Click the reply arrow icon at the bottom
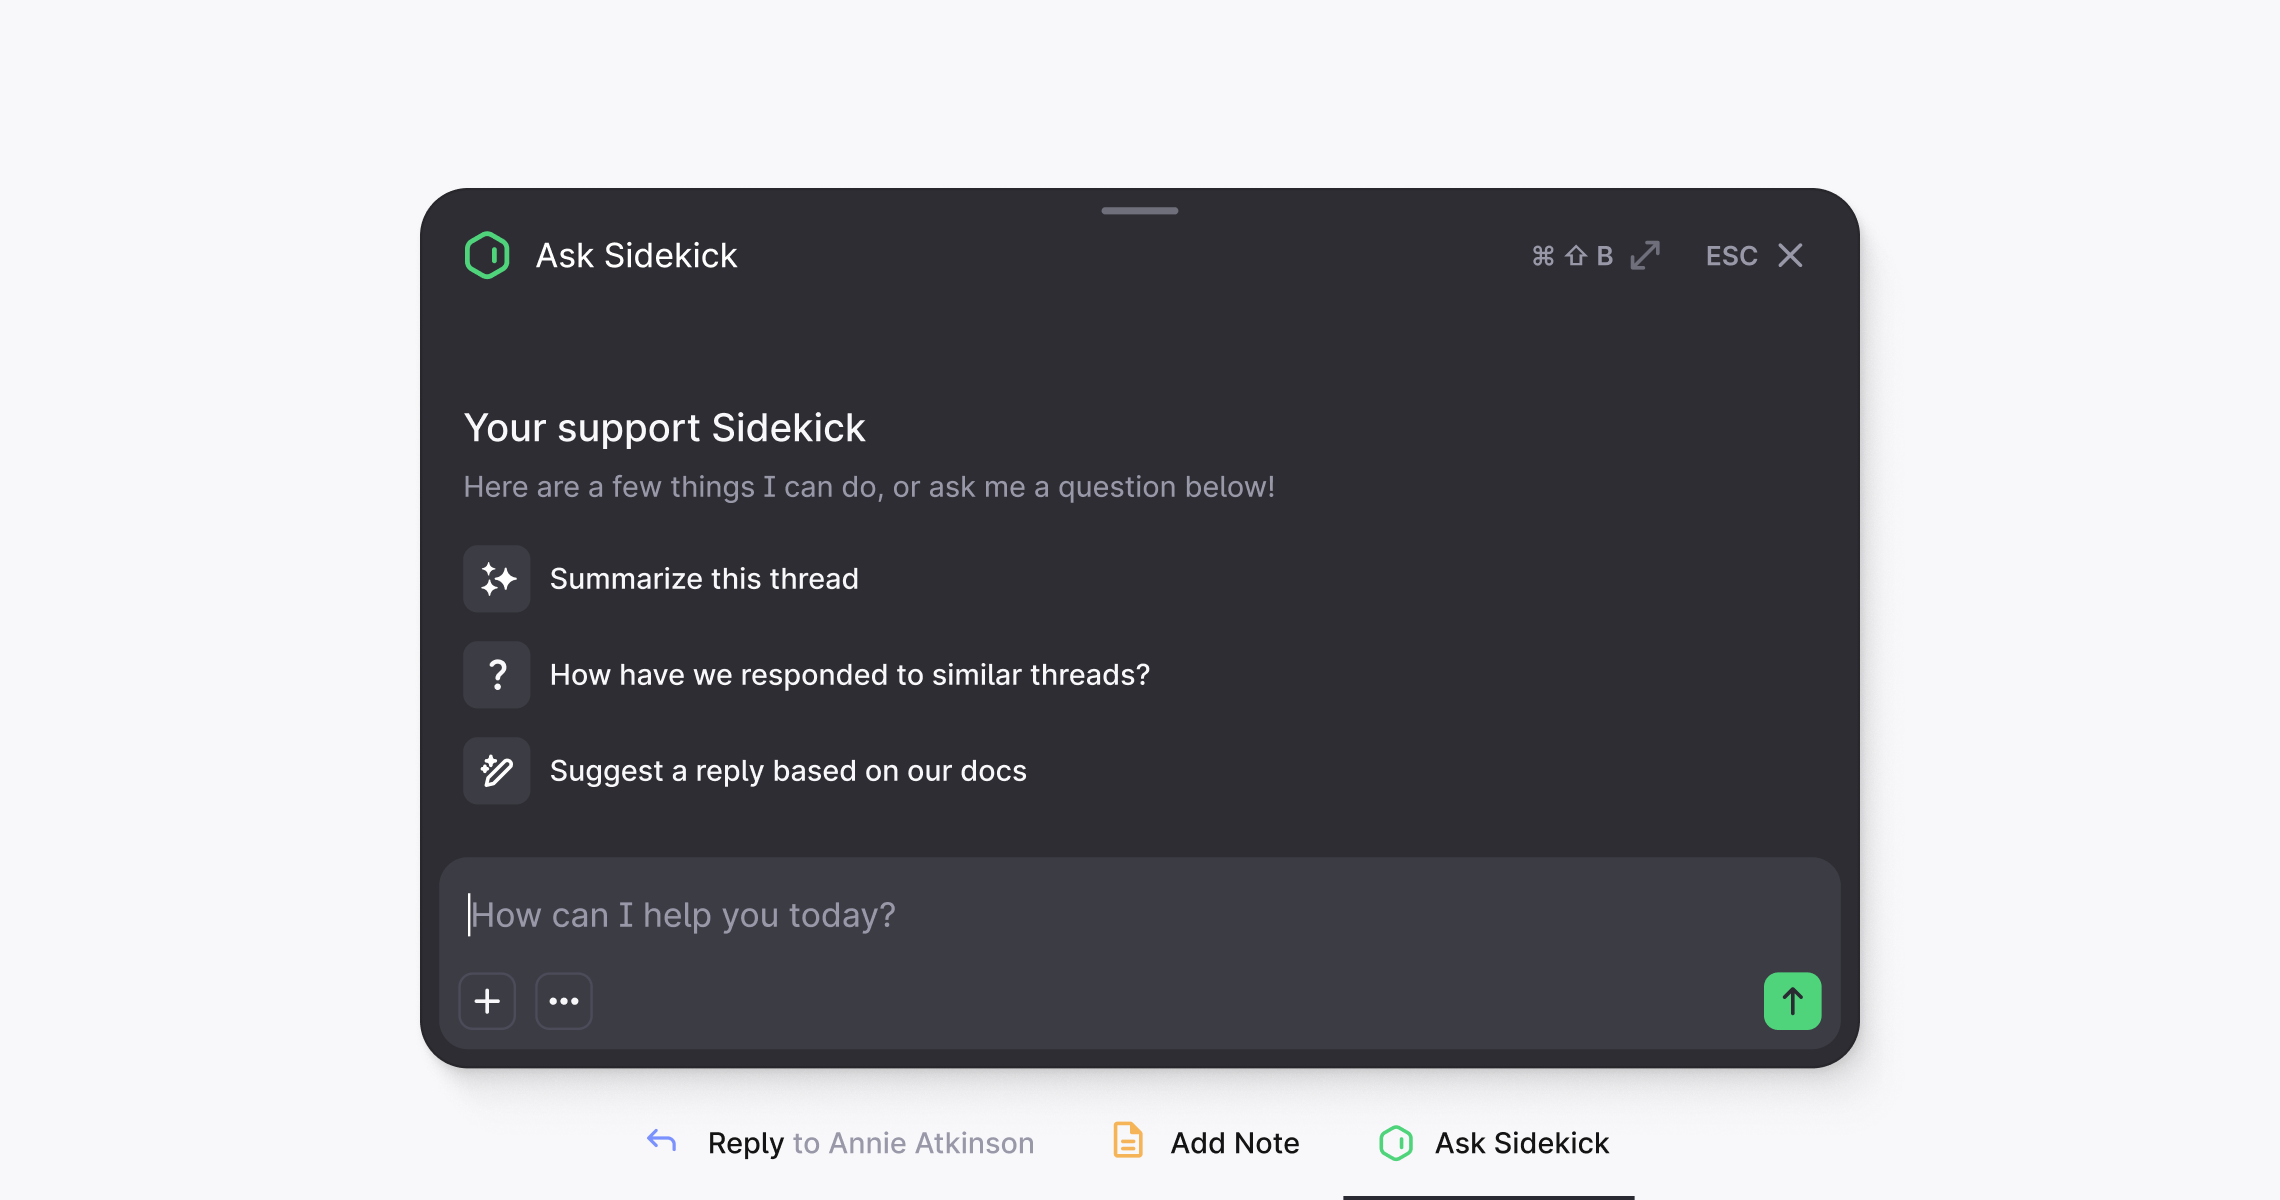This screenshot has width=2280, height=1200. [662, 1141]
